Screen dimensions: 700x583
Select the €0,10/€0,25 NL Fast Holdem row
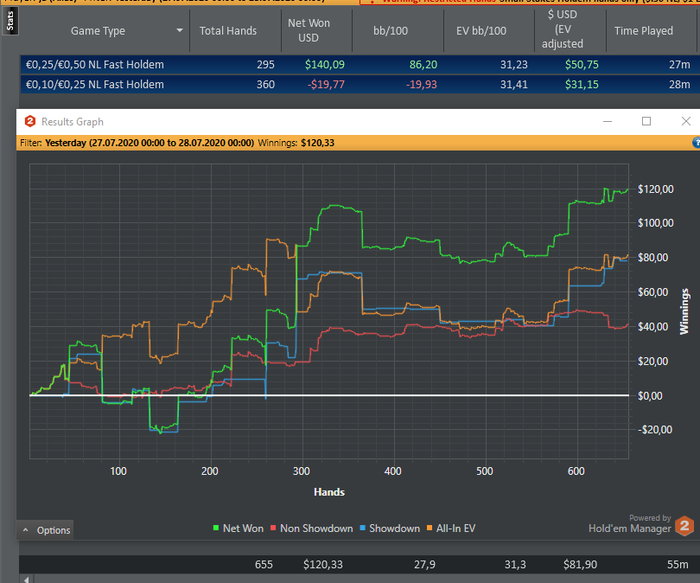point(96,84)
